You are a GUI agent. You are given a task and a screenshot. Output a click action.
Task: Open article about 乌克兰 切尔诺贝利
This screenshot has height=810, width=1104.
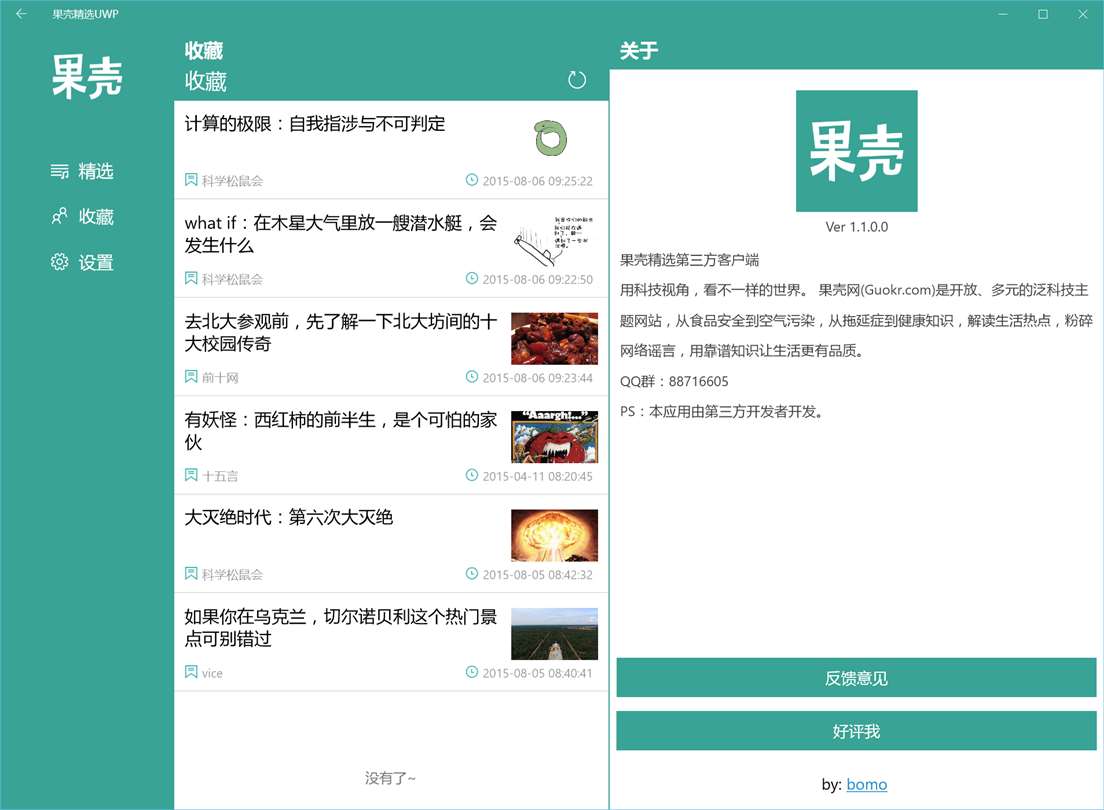point(391,642)
